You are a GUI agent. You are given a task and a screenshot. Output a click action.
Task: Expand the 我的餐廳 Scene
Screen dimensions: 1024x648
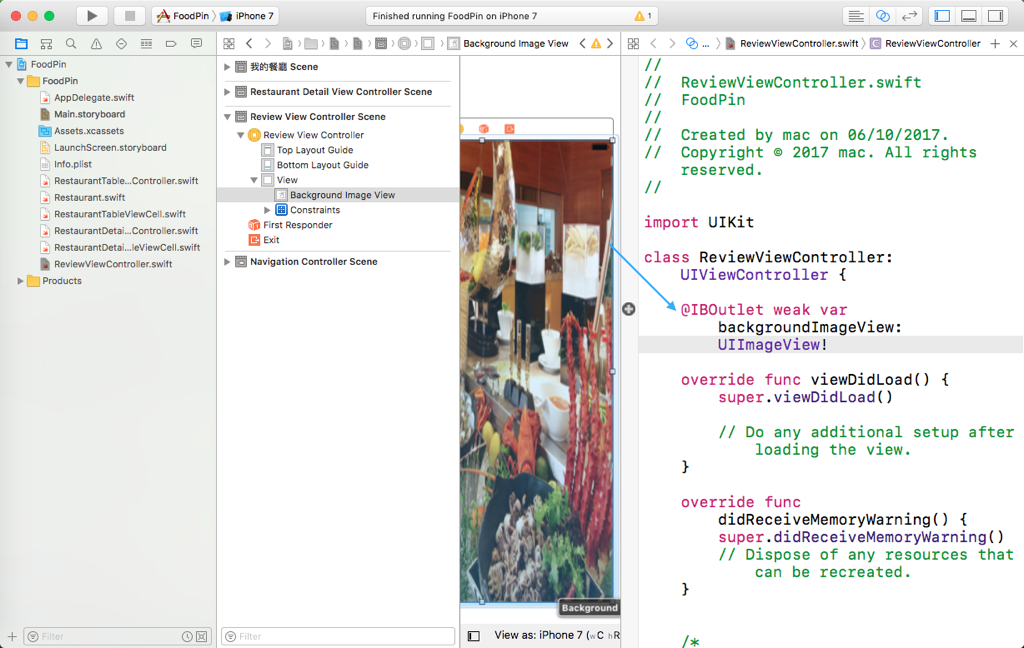tap(227, 67)
